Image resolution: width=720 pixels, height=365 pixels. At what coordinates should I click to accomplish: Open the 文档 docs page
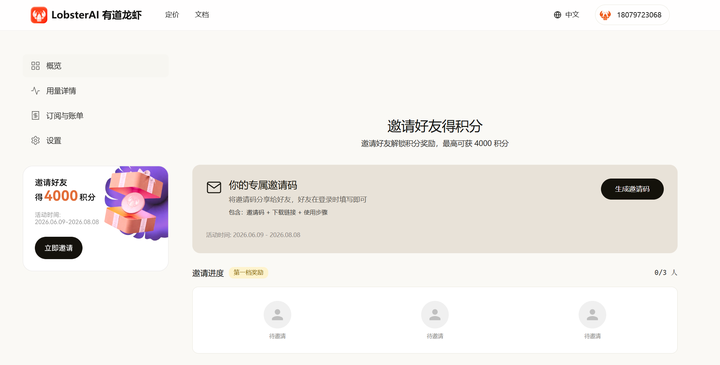(202, 15)
